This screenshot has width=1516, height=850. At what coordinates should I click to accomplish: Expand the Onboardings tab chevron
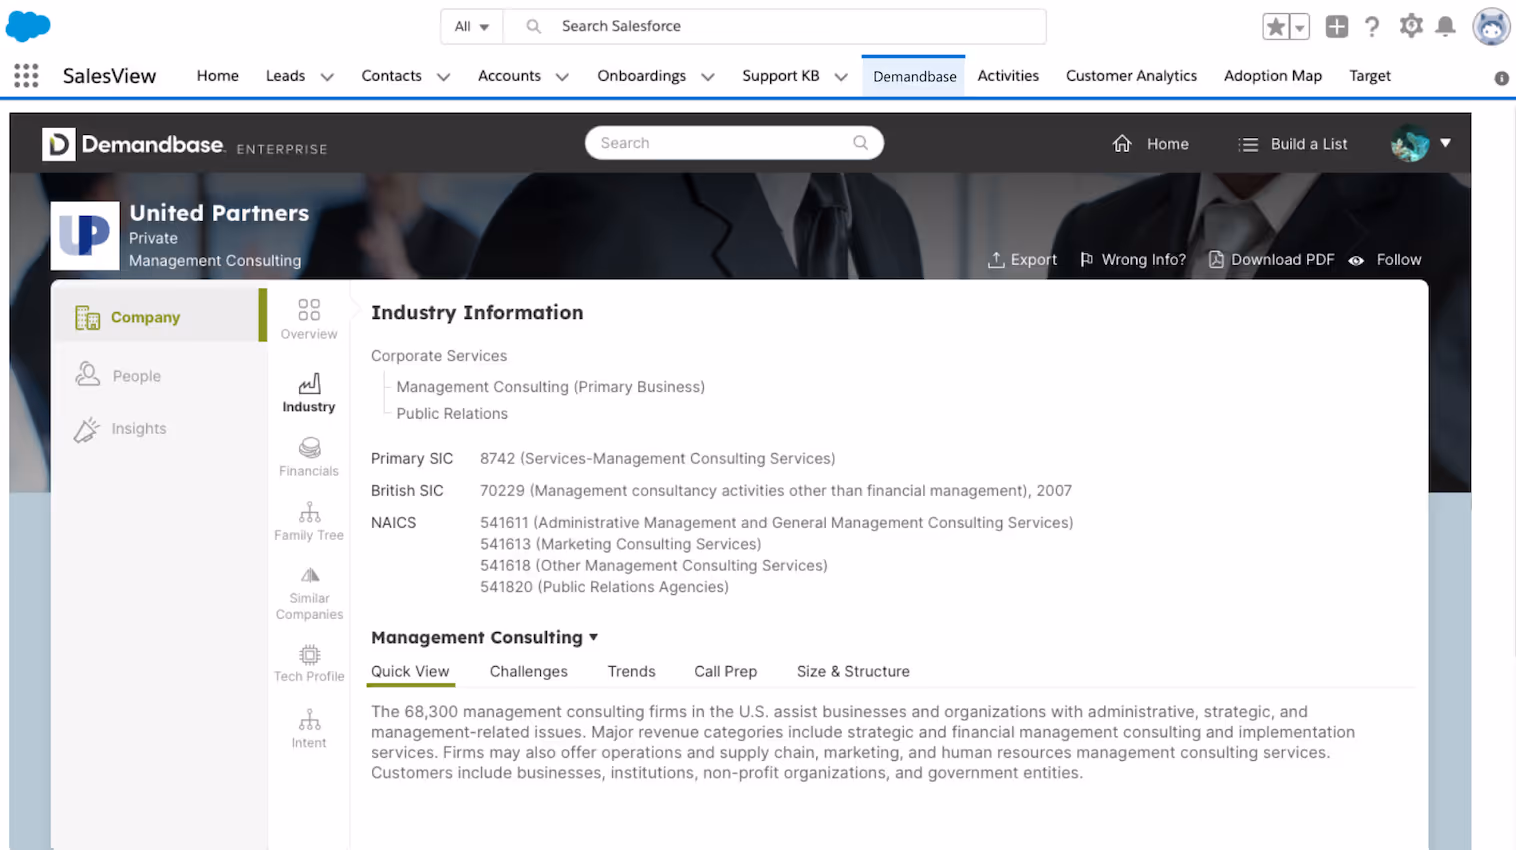(x=708, y=77)
